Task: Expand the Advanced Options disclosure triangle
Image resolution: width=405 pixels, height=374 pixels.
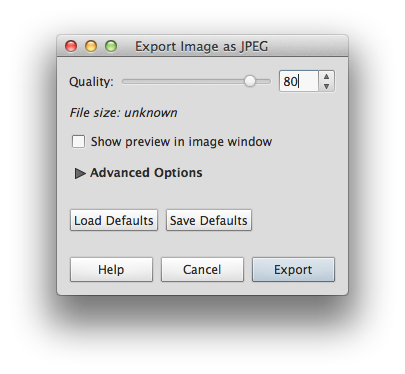Action: tap(80, 173)
